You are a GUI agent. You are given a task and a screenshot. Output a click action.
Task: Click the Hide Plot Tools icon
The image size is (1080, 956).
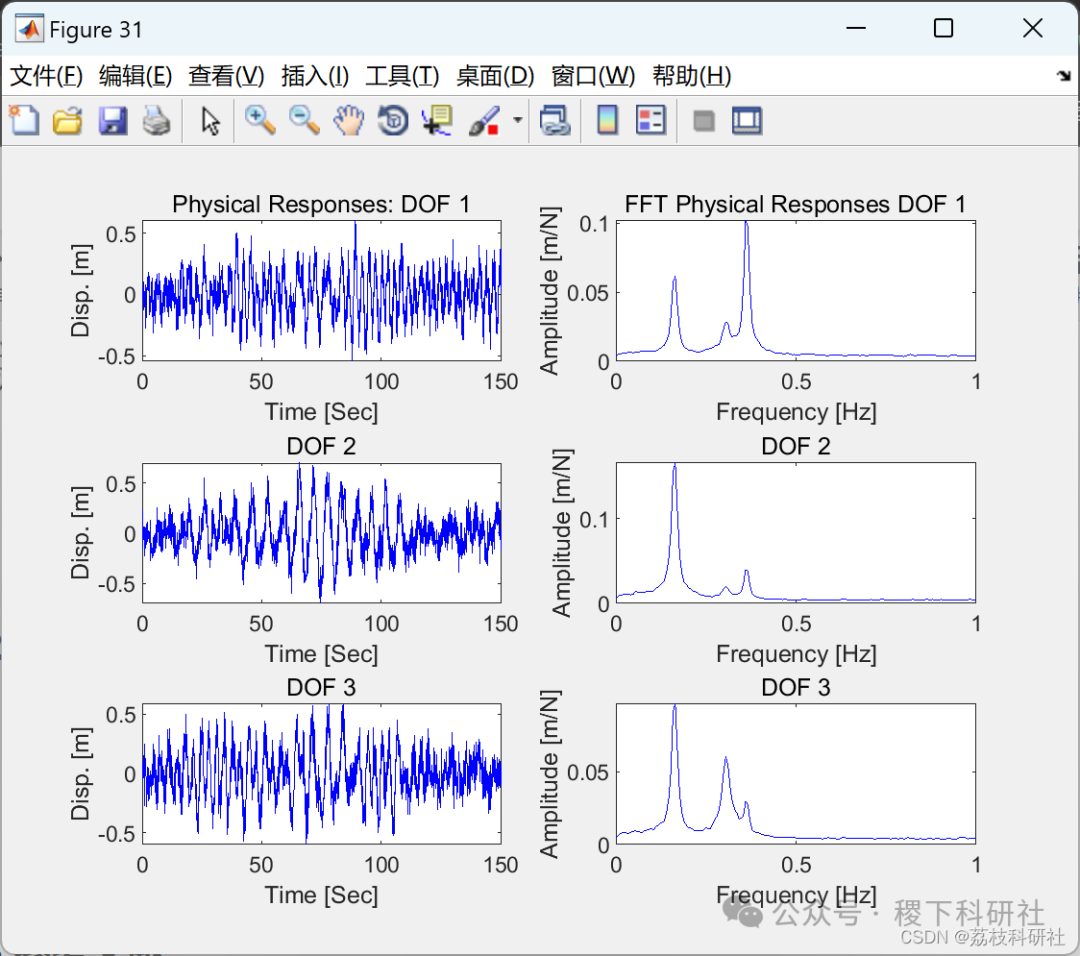tap(703, 121)
